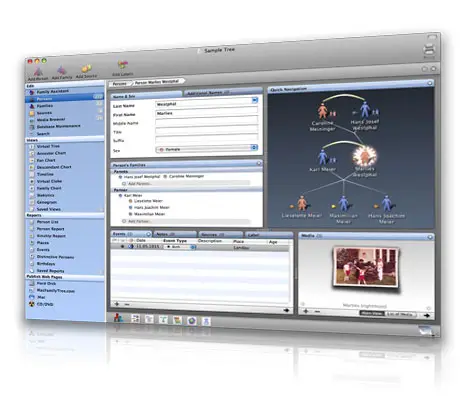The width and height of the screenshot is (470, 400).
Task: Select Karl Meier figure in Quick Navigation
Action: point(323,157)
